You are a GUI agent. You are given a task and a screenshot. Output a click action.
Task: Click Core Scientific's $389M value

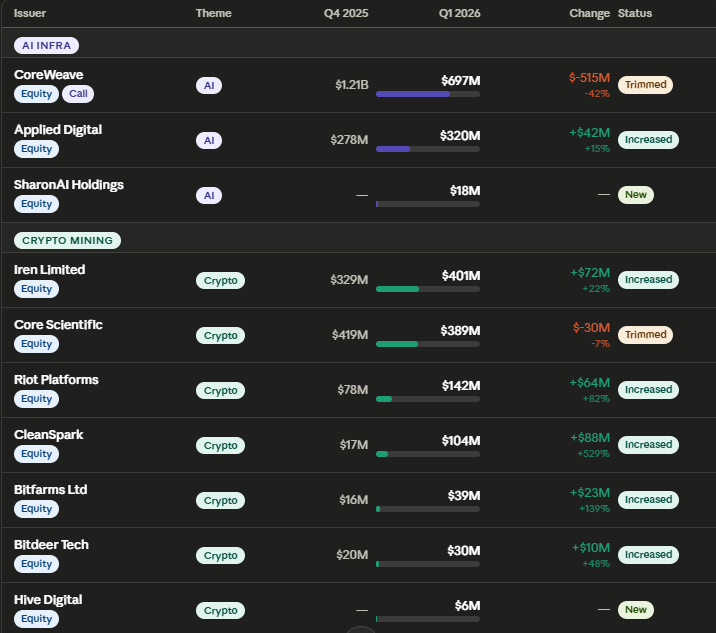pos(460,331)
